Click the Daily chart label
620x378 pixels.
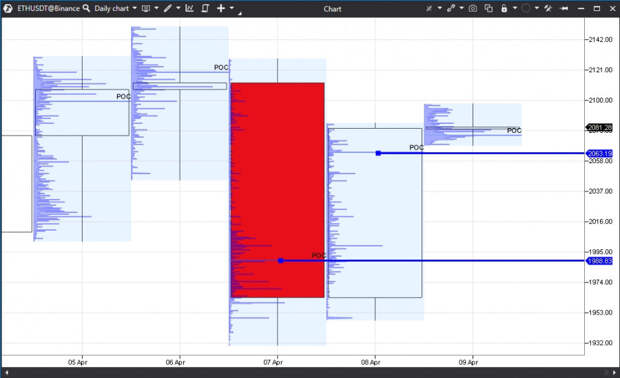pyautogui.click(x=112, y=8)
